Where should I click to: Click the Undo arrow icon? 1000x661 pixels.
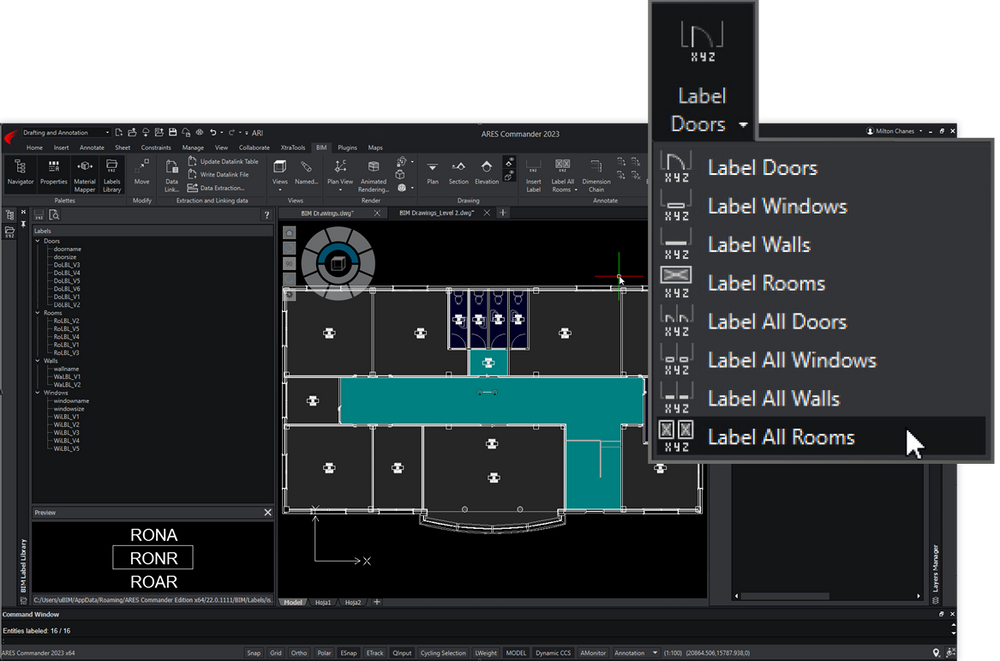pyautogui.click(x=212, y=133)
